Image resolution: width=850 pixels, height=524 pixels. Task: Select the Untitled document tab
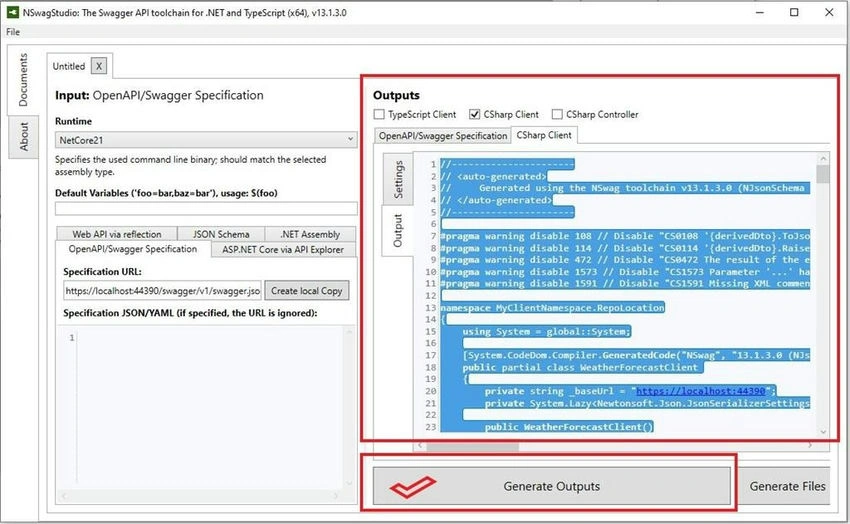point(69,66)
